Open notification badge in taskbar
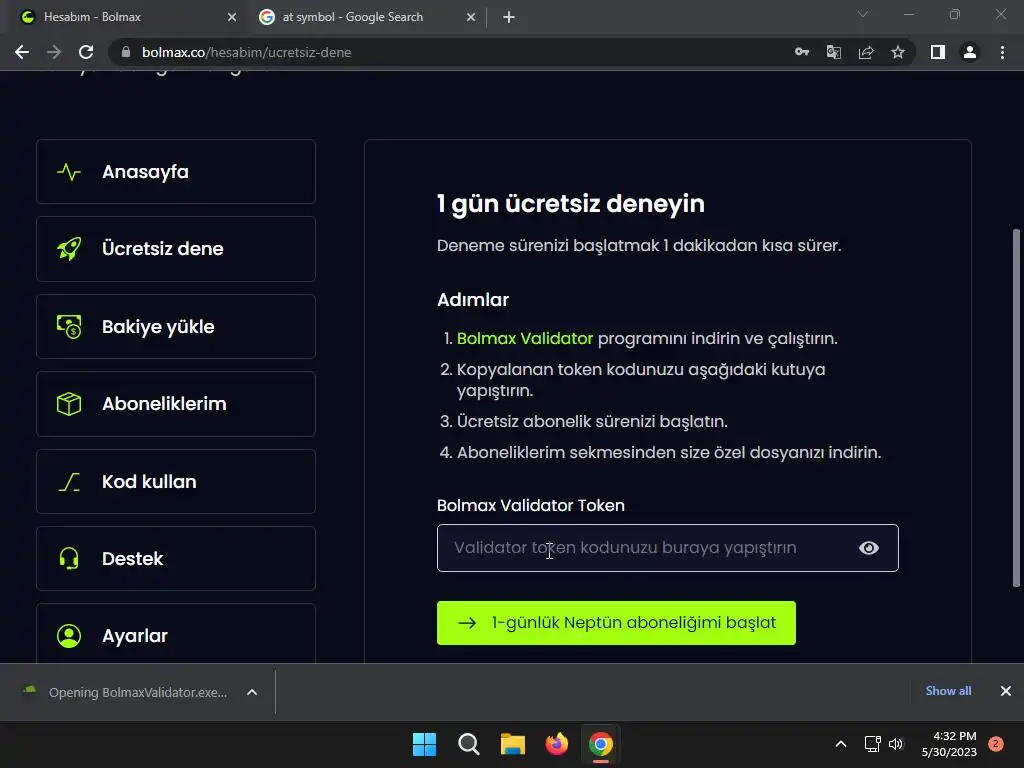 click(x=996, y=744)
